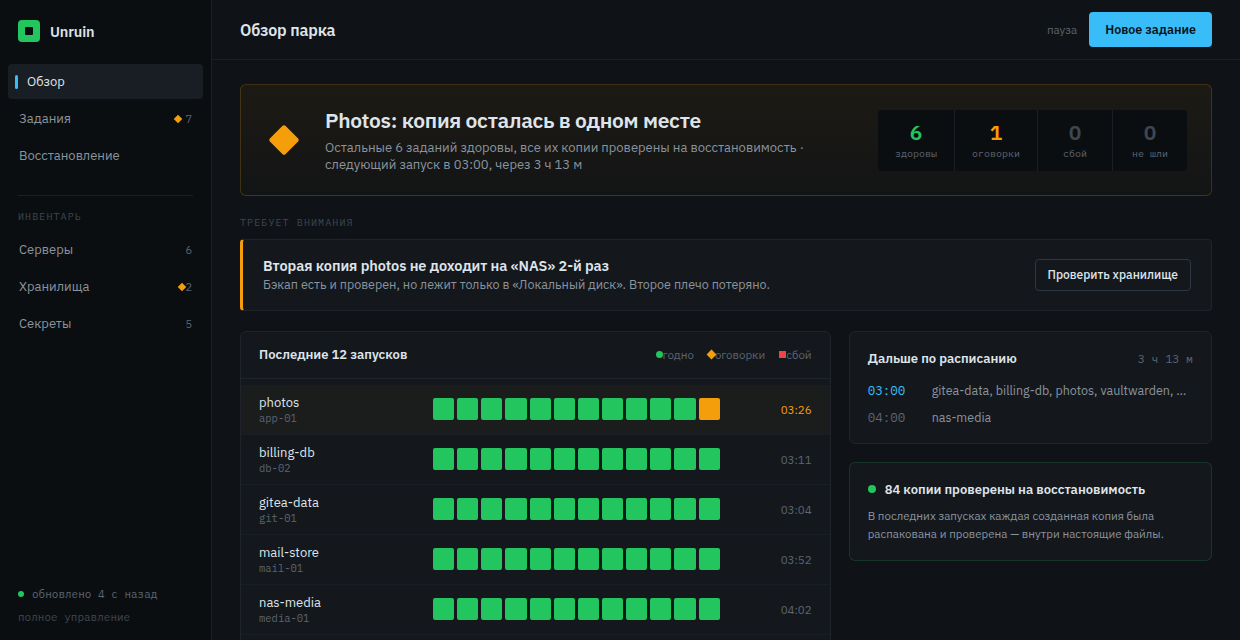Click the 03:04 run time for gitea-data

(796, 510)
